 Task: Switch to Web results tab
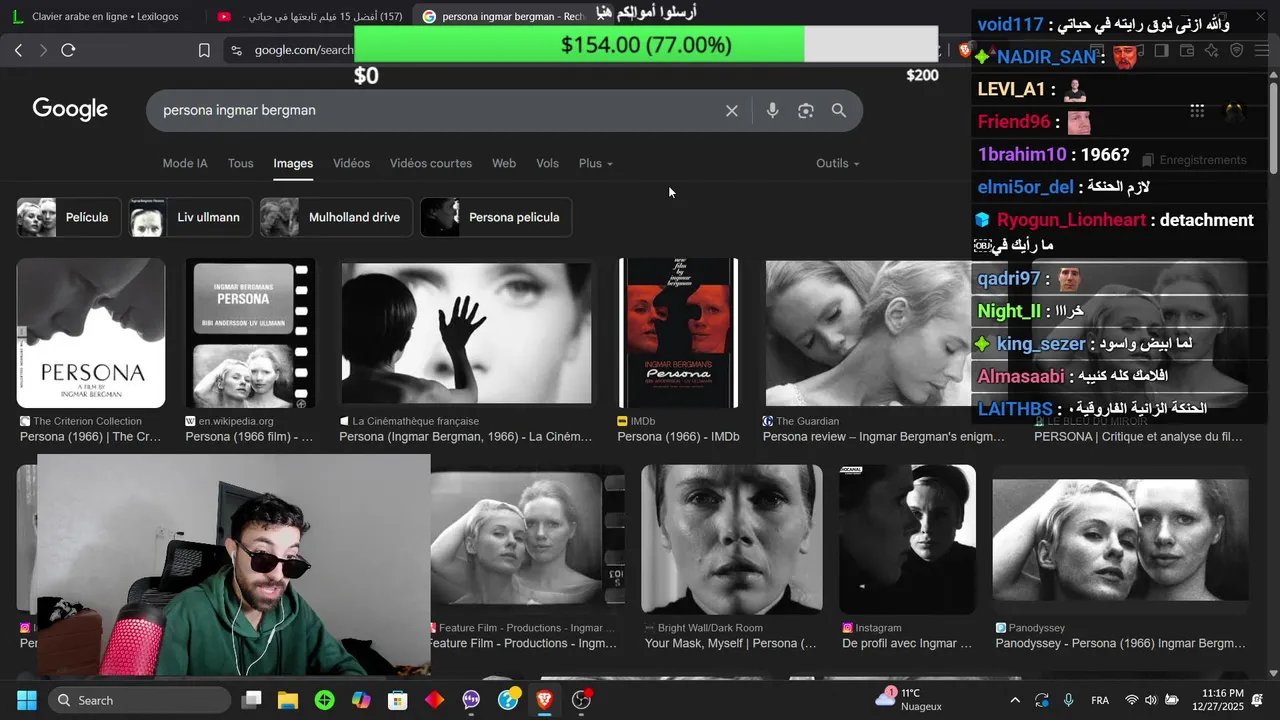[x=504, y=163]
